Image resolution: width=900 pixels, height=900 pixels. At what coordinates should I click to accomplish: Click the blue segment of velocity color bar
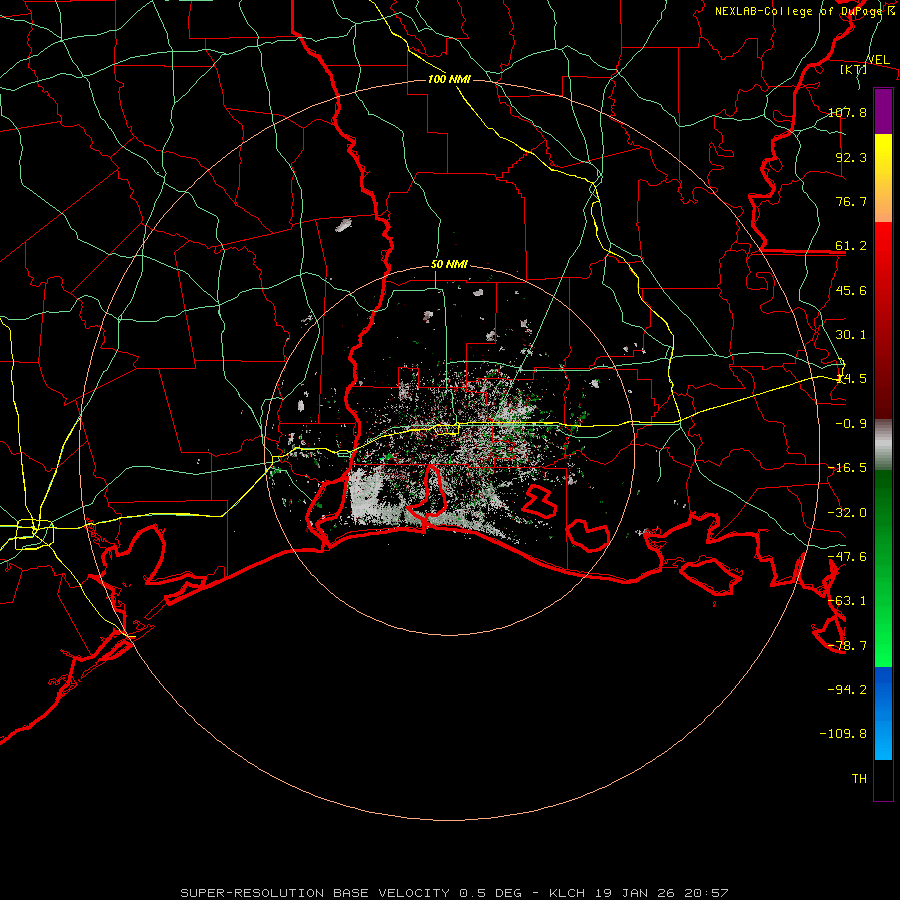(x=883, y=713)
